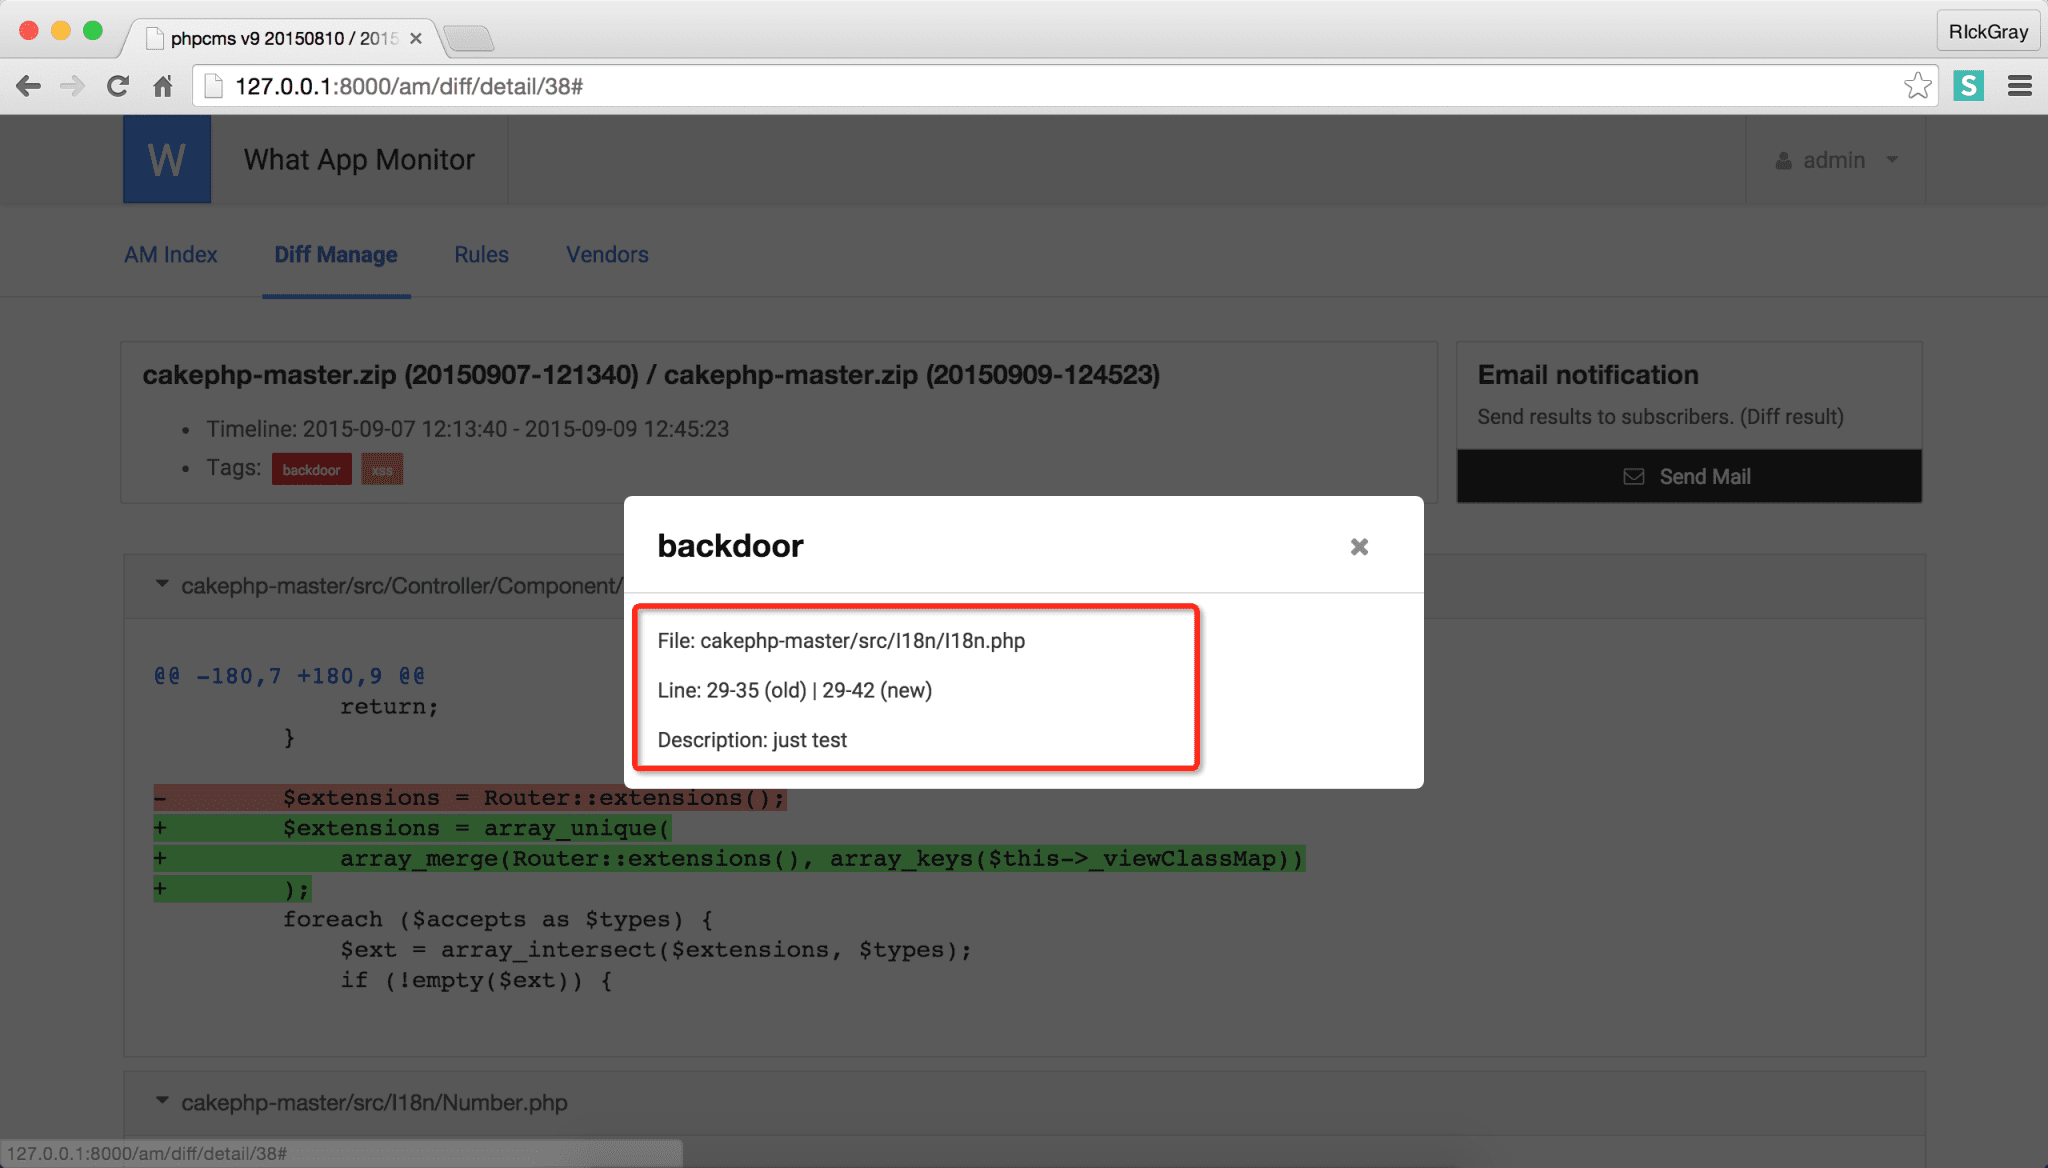Screen dimensions: 2048x1168
Task: Click the backdoor tag label
Action: (x=311, y=469)
